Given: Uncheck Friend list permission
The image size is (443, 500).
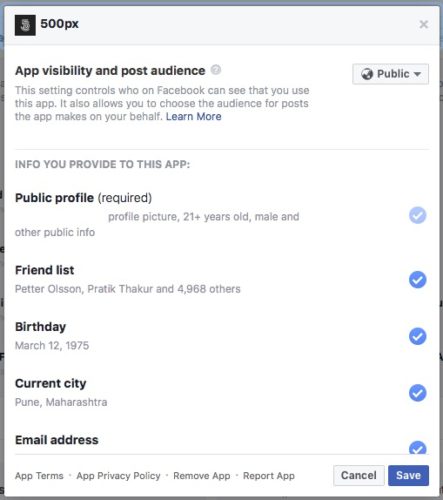Looking at the screenshot, I should point(417,280).
